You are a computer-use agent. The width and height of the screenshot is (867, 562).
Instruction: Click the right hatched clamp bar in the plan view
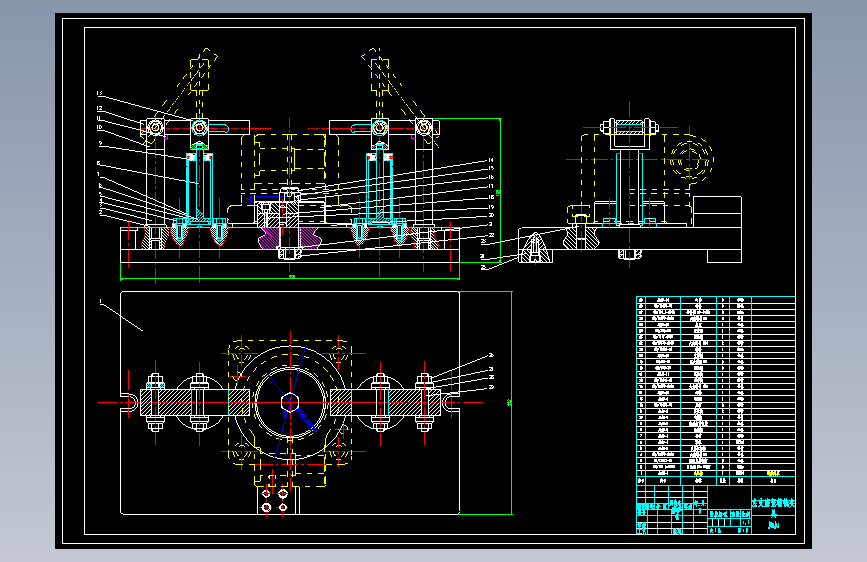(x=385, y=402)
